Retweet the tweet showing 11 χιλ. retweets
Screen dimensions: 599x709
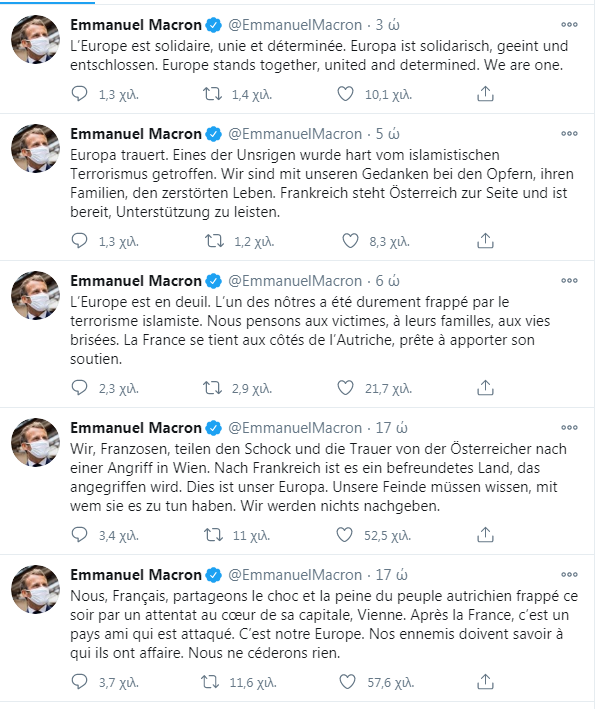coord(213,534)
